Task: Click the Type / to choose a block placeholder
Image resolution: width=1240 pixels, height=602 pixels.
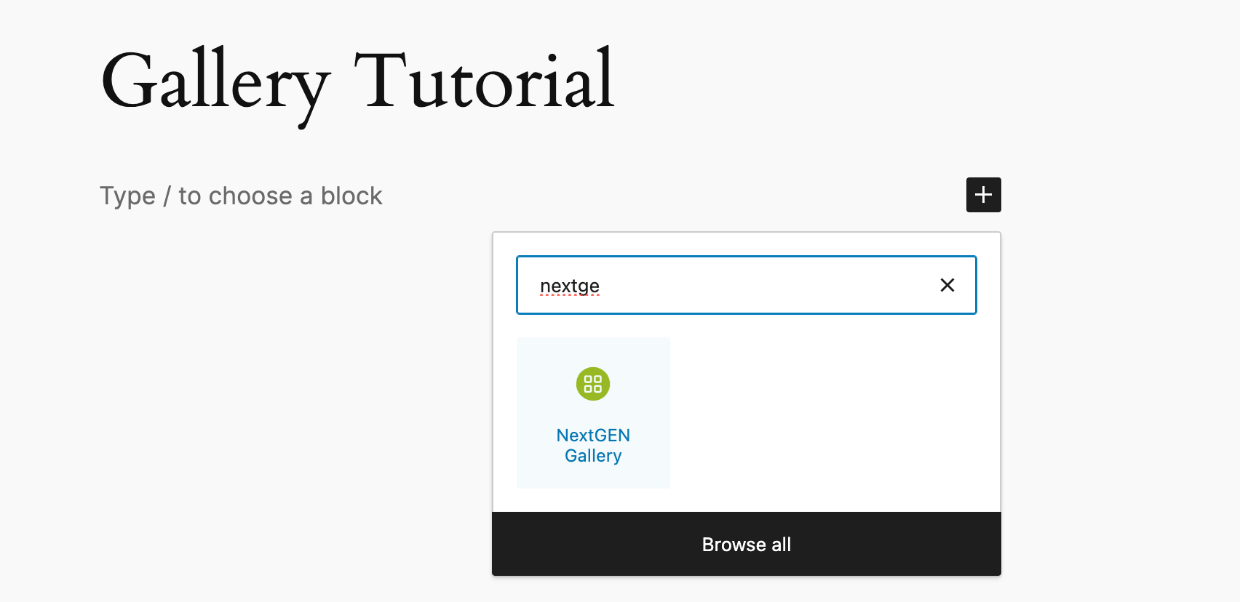Action: tap(241, 196)
